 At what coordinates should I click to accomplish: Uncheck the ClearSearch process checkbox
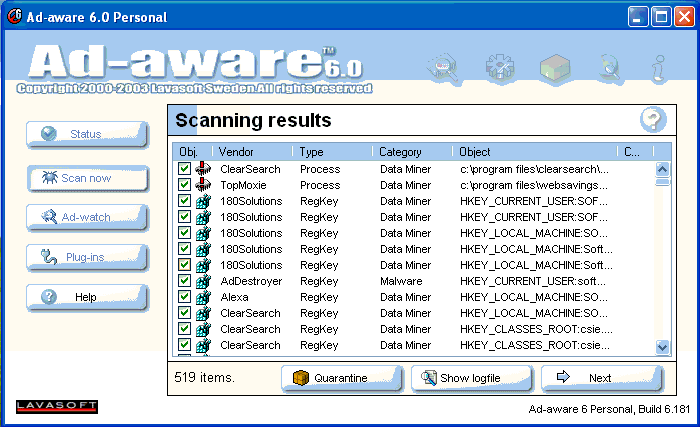coord(184,169)
